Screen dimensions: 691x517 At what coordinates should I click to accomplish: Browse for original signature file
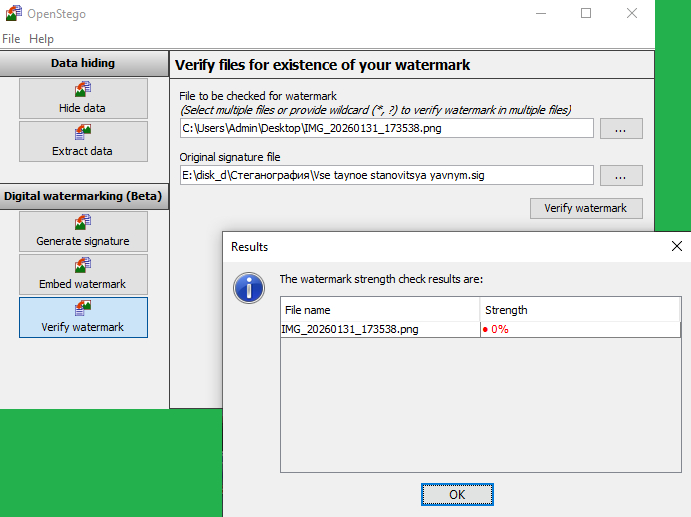pos(621,175)
